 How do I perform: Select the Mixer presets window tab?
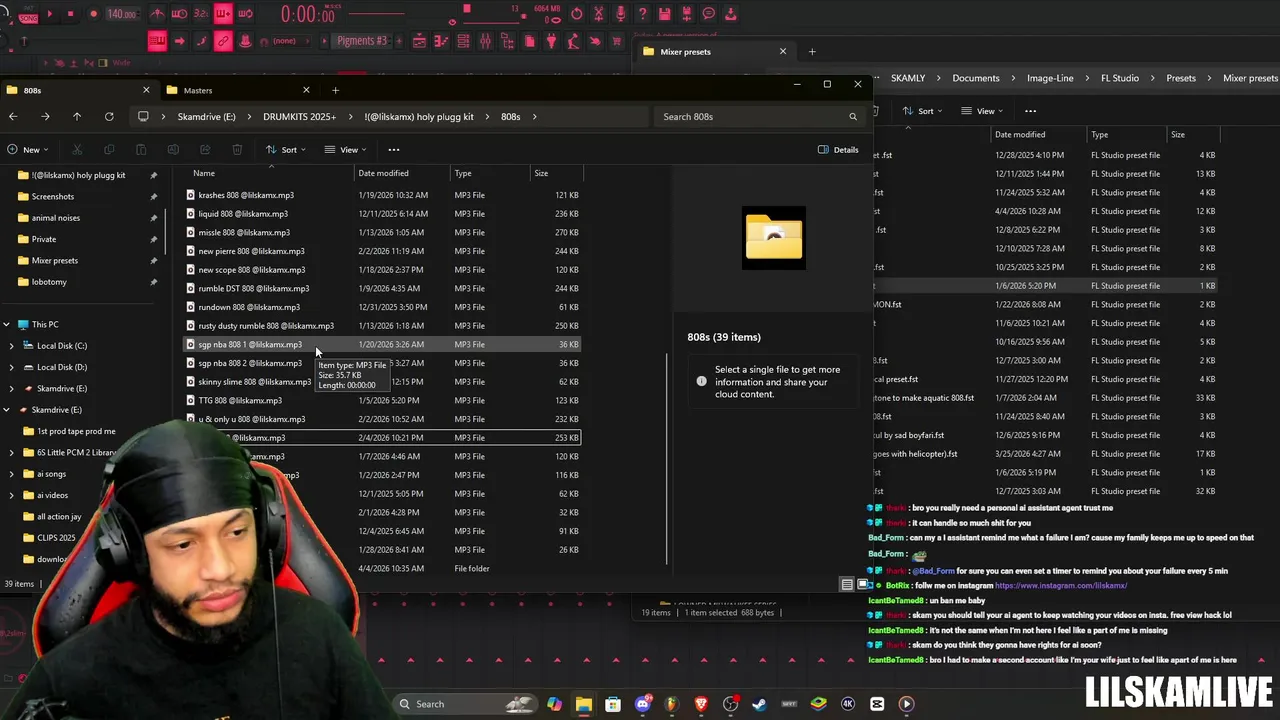716,51
